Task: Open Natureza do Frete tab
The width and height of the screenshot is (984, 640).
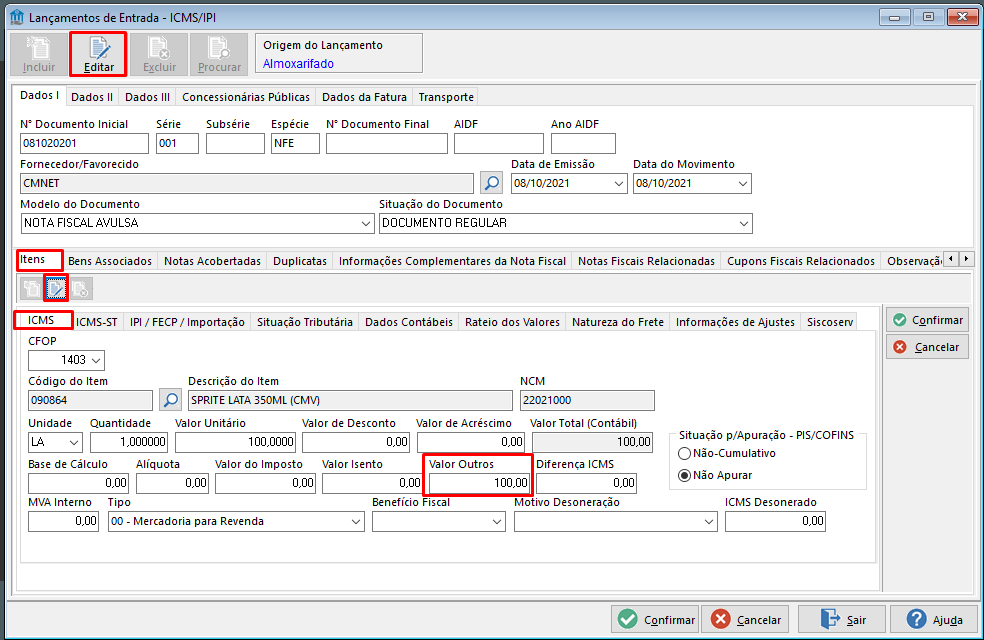Action: (x=618, y=322)
